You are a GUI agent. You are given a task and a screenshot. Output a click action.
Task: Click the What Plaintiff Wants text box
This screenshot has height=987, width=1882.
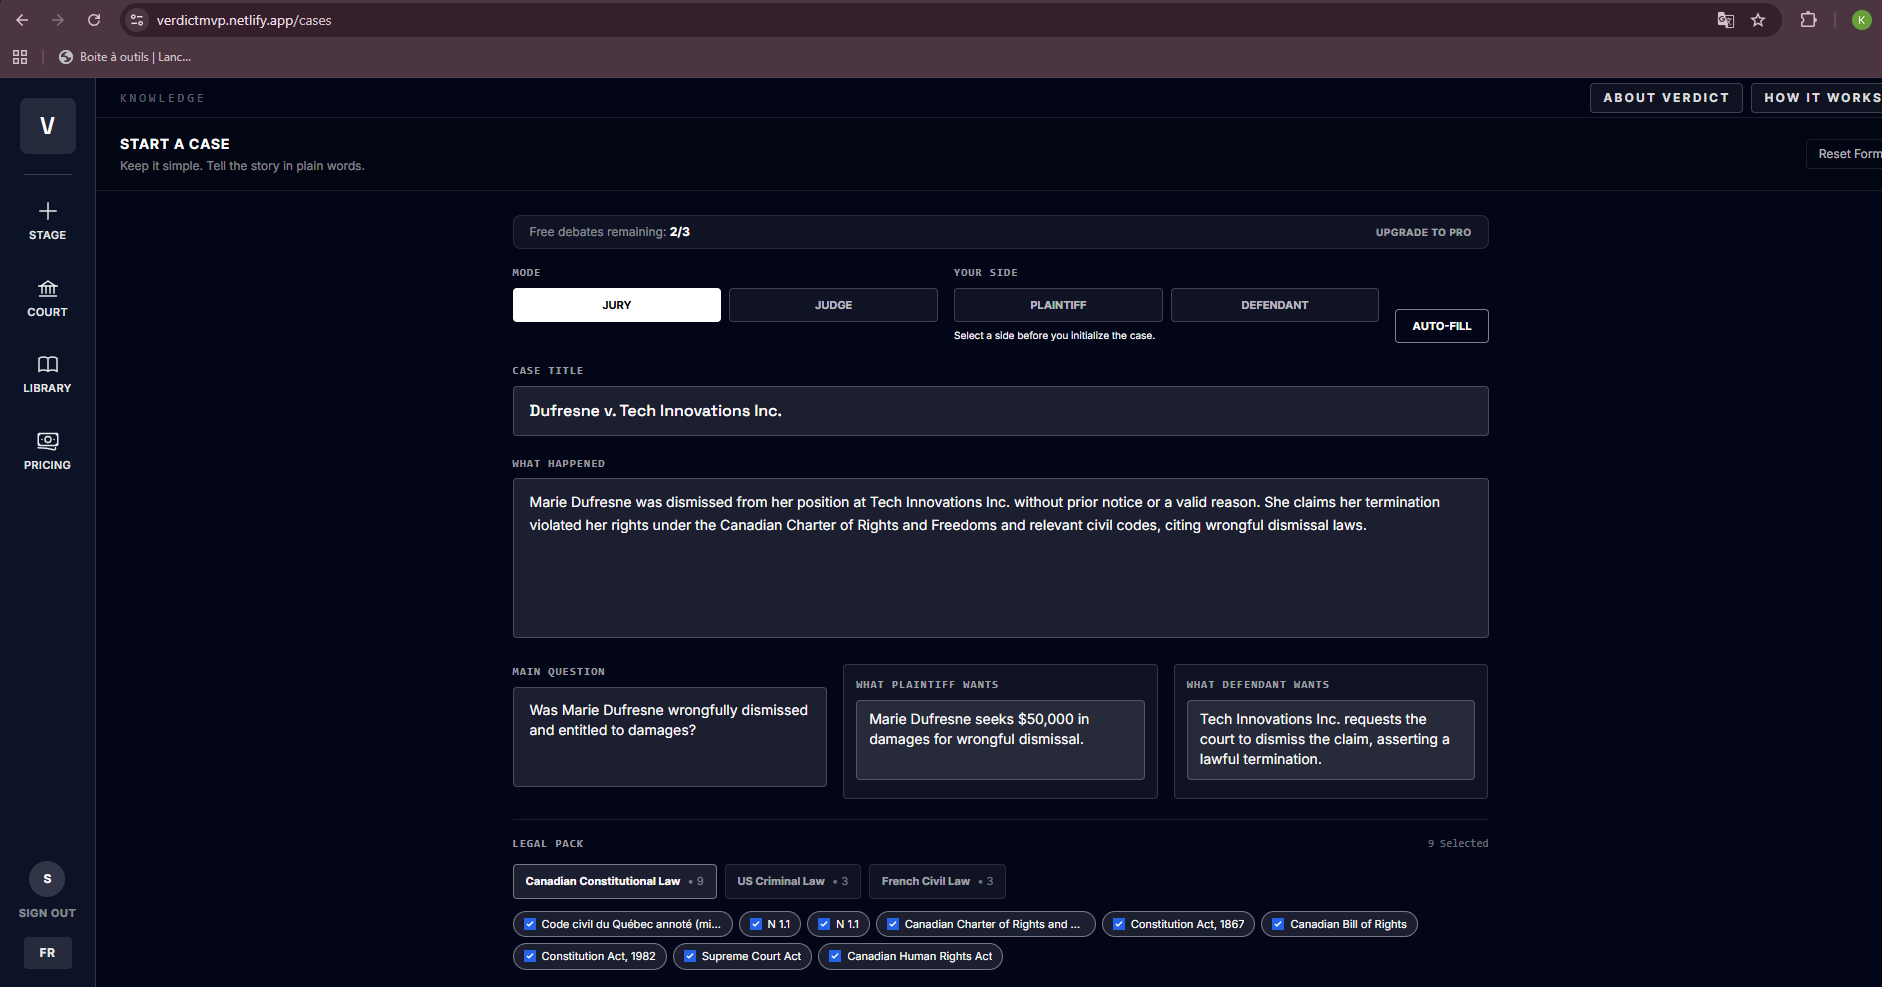point(1000,740)
